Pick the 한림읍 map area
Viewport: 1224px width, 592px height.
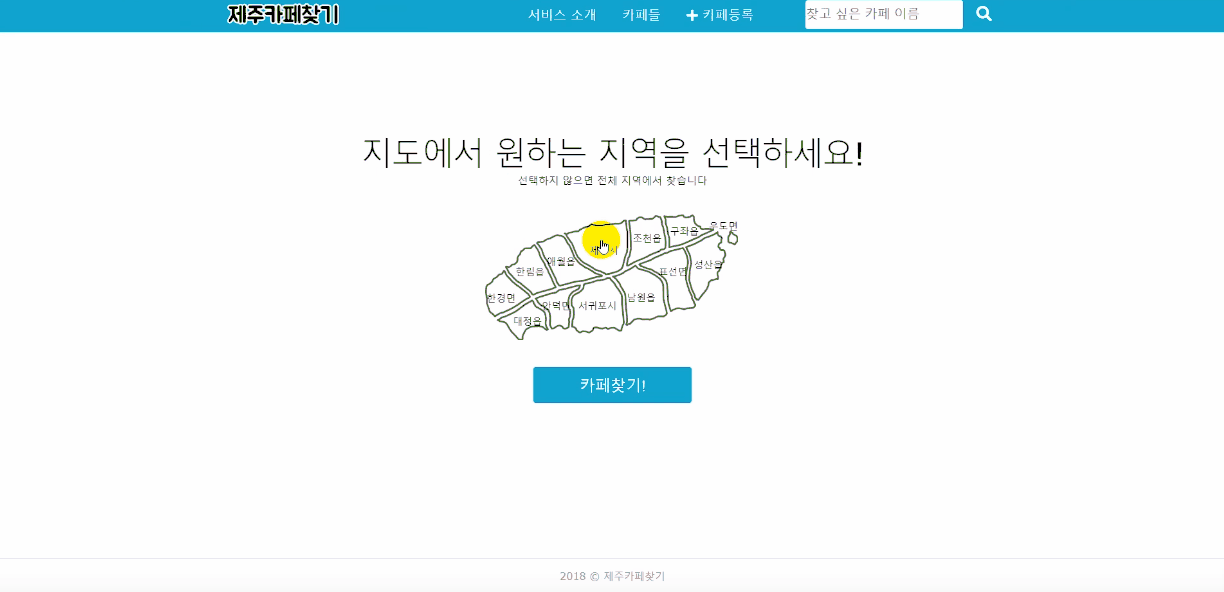click(529, 271)
